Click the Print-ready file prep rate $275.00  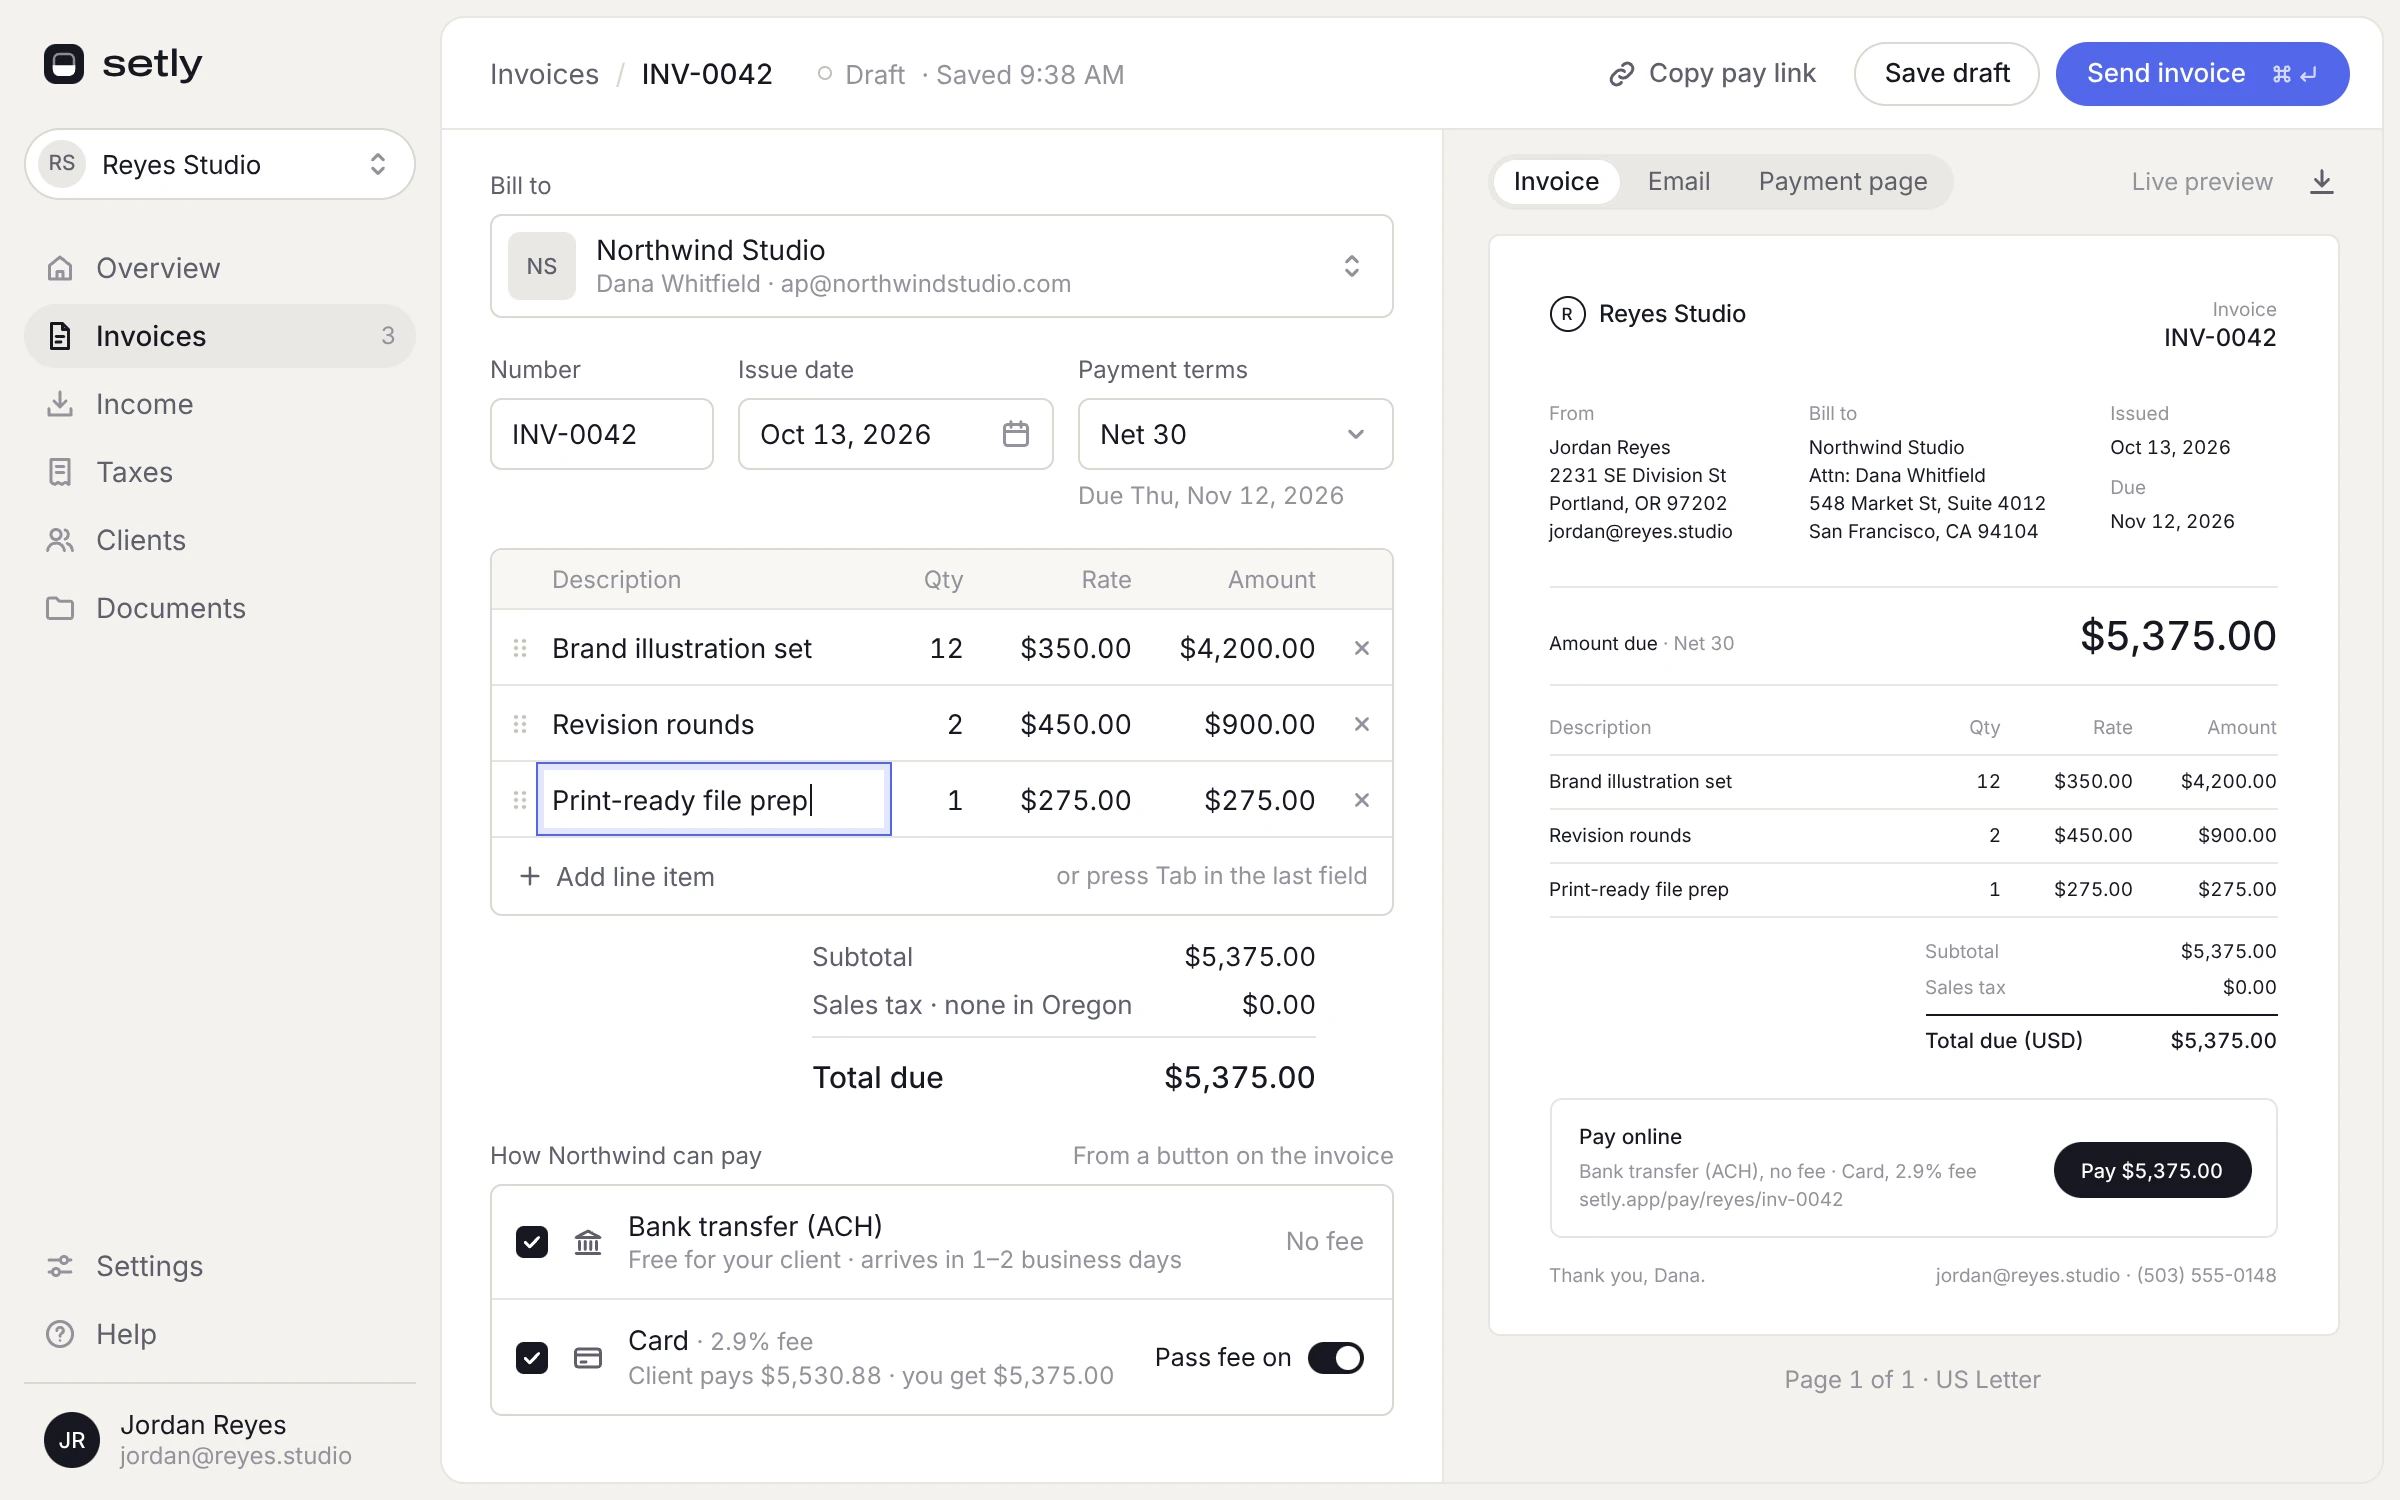pos(1076,800)
